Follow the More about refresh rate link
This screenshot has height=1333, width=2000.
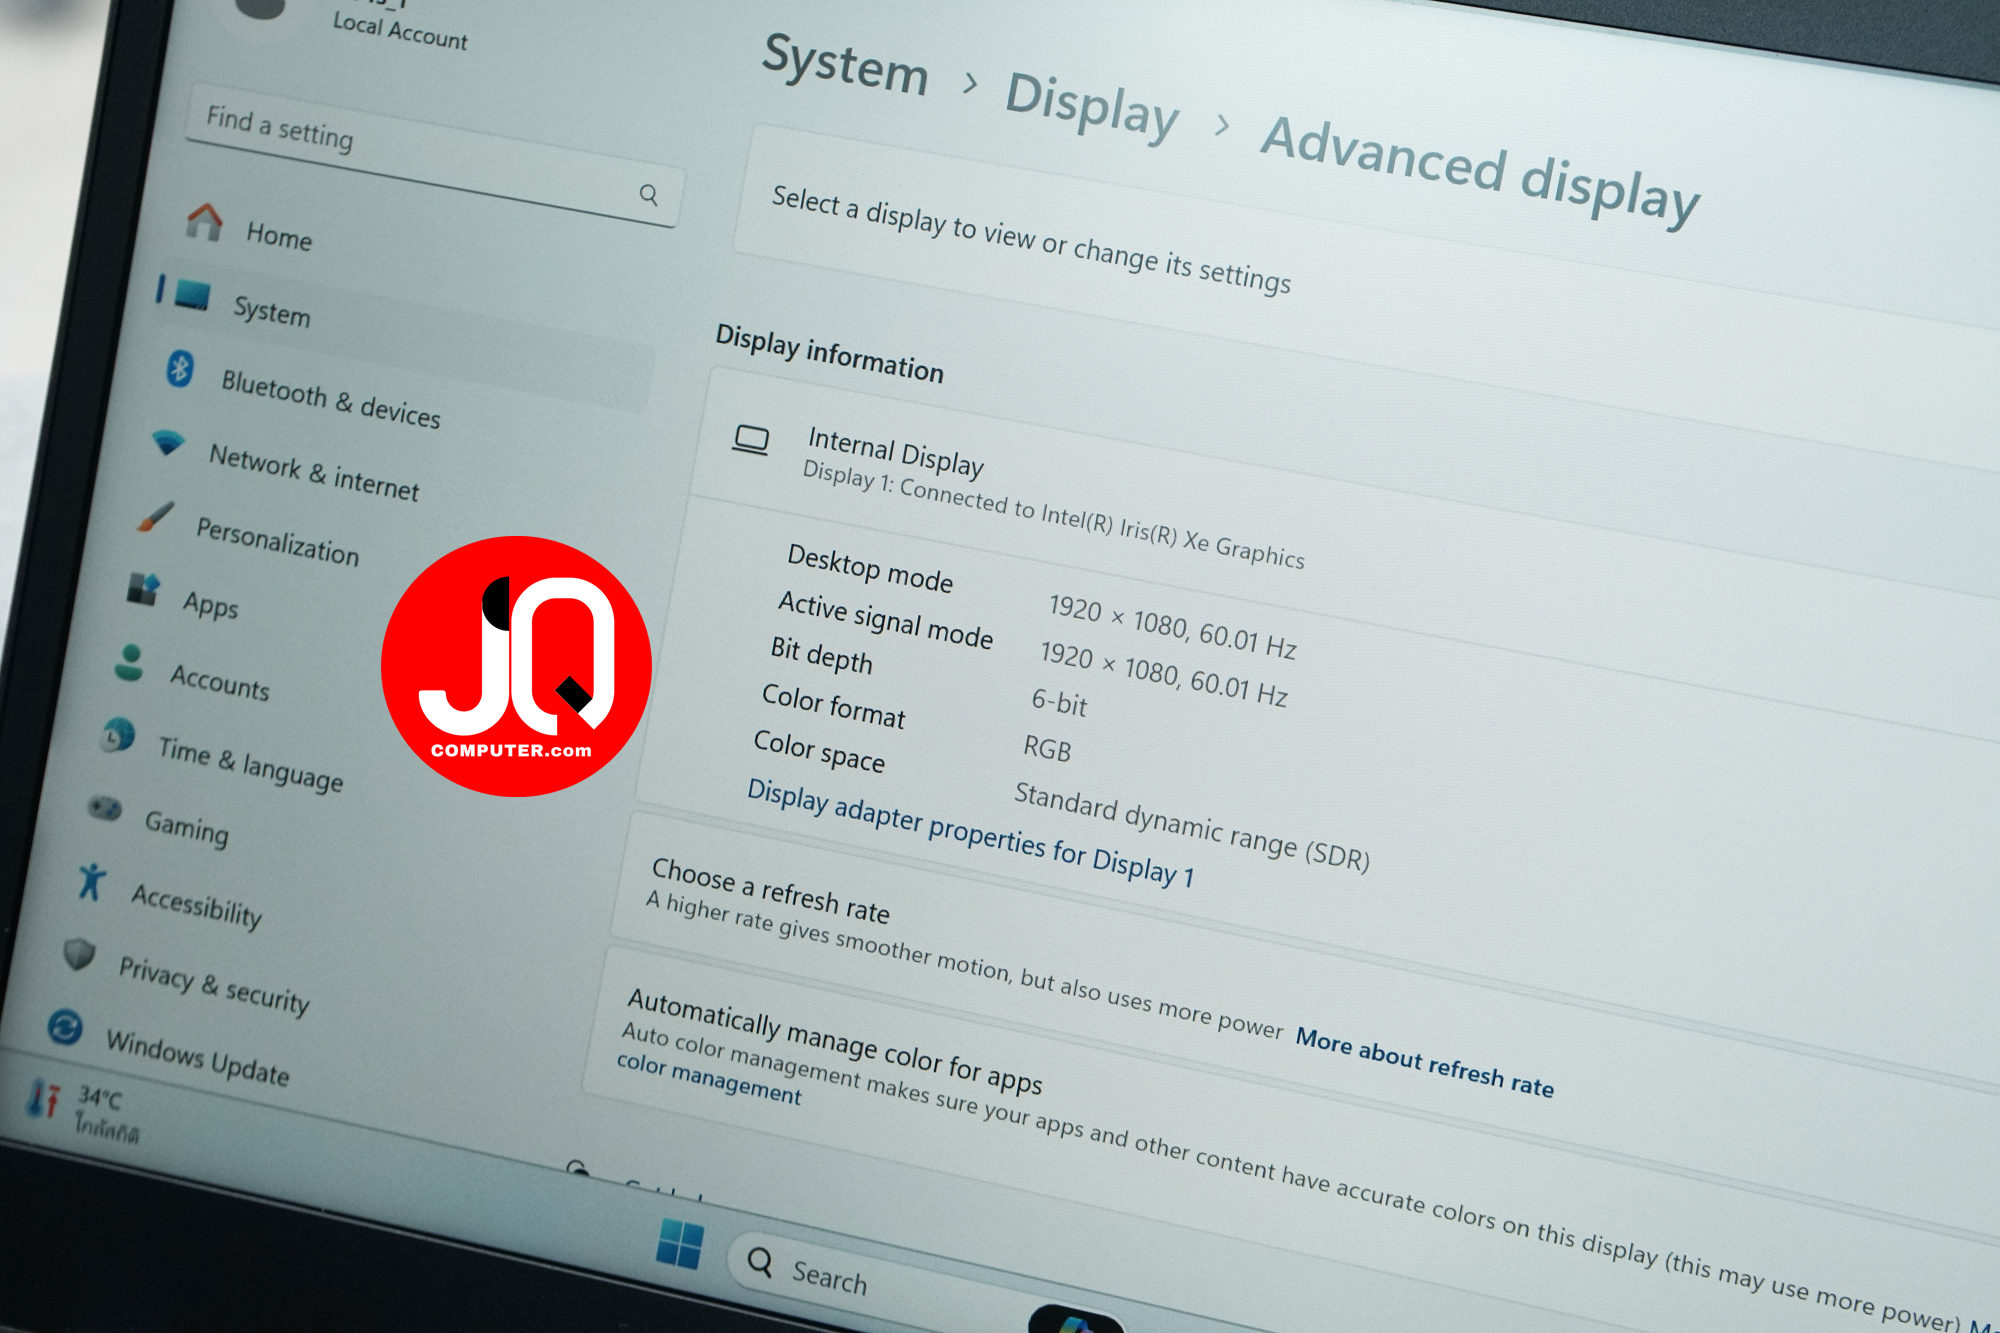[x=1425, y=1062]
